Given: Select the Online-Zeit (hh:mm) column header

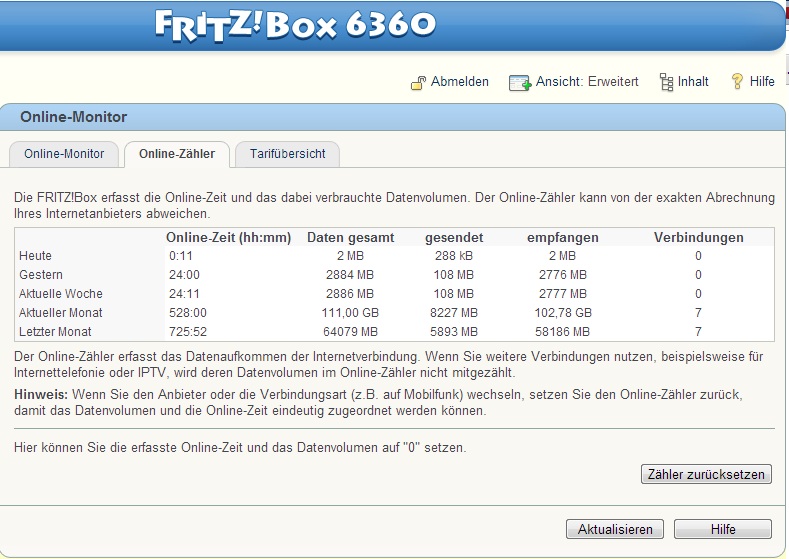Looking at the screenshot, I should (x=228, y=237).
